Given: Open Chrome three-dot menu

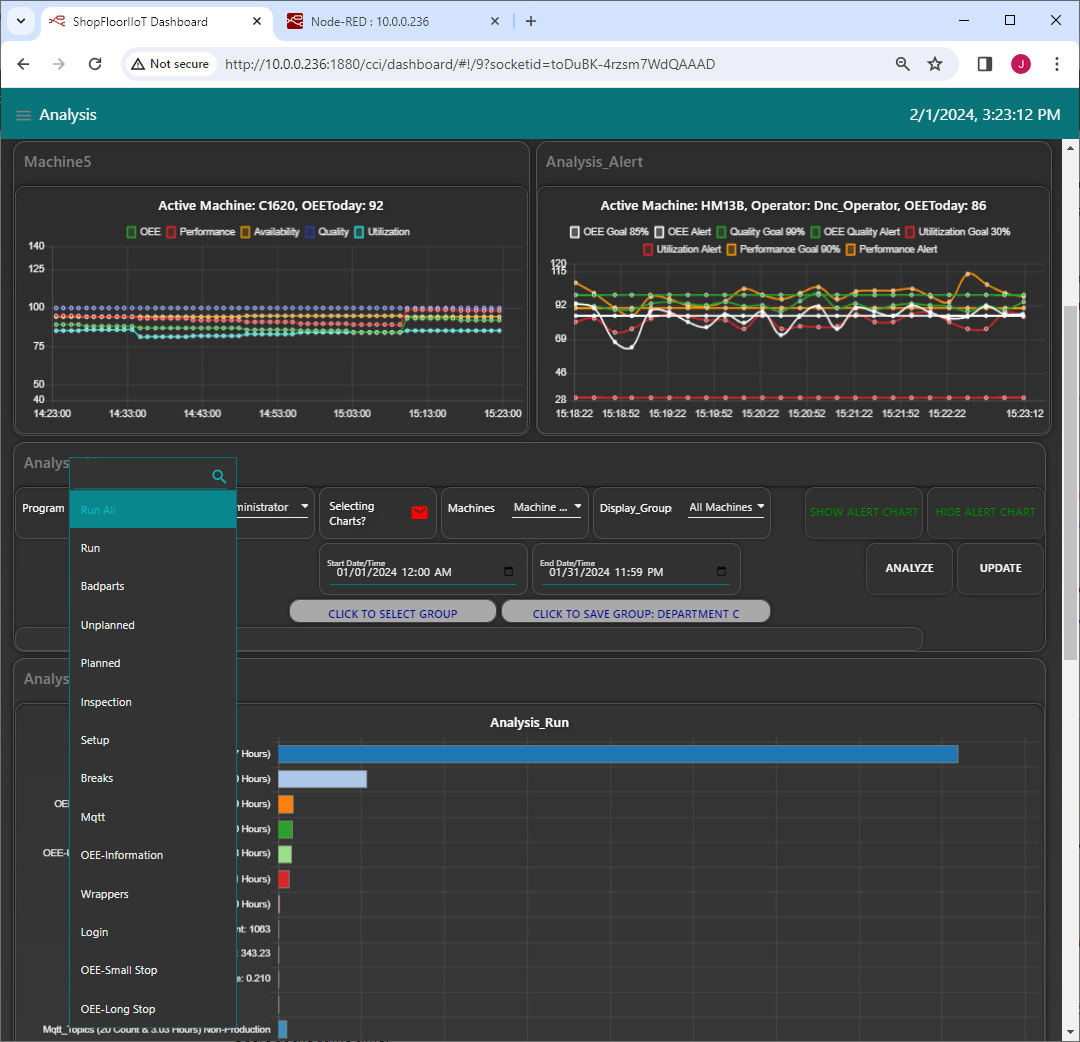Looking at the screenshot, I should click(x=1057, y=64).
